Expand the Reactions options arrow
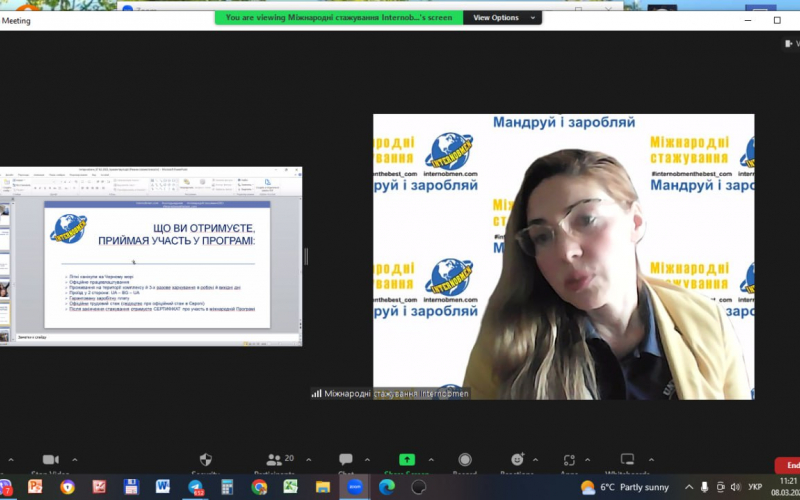The width and height of the screenshot is (800, 500). pyautogui.click(x=535, y=460)
